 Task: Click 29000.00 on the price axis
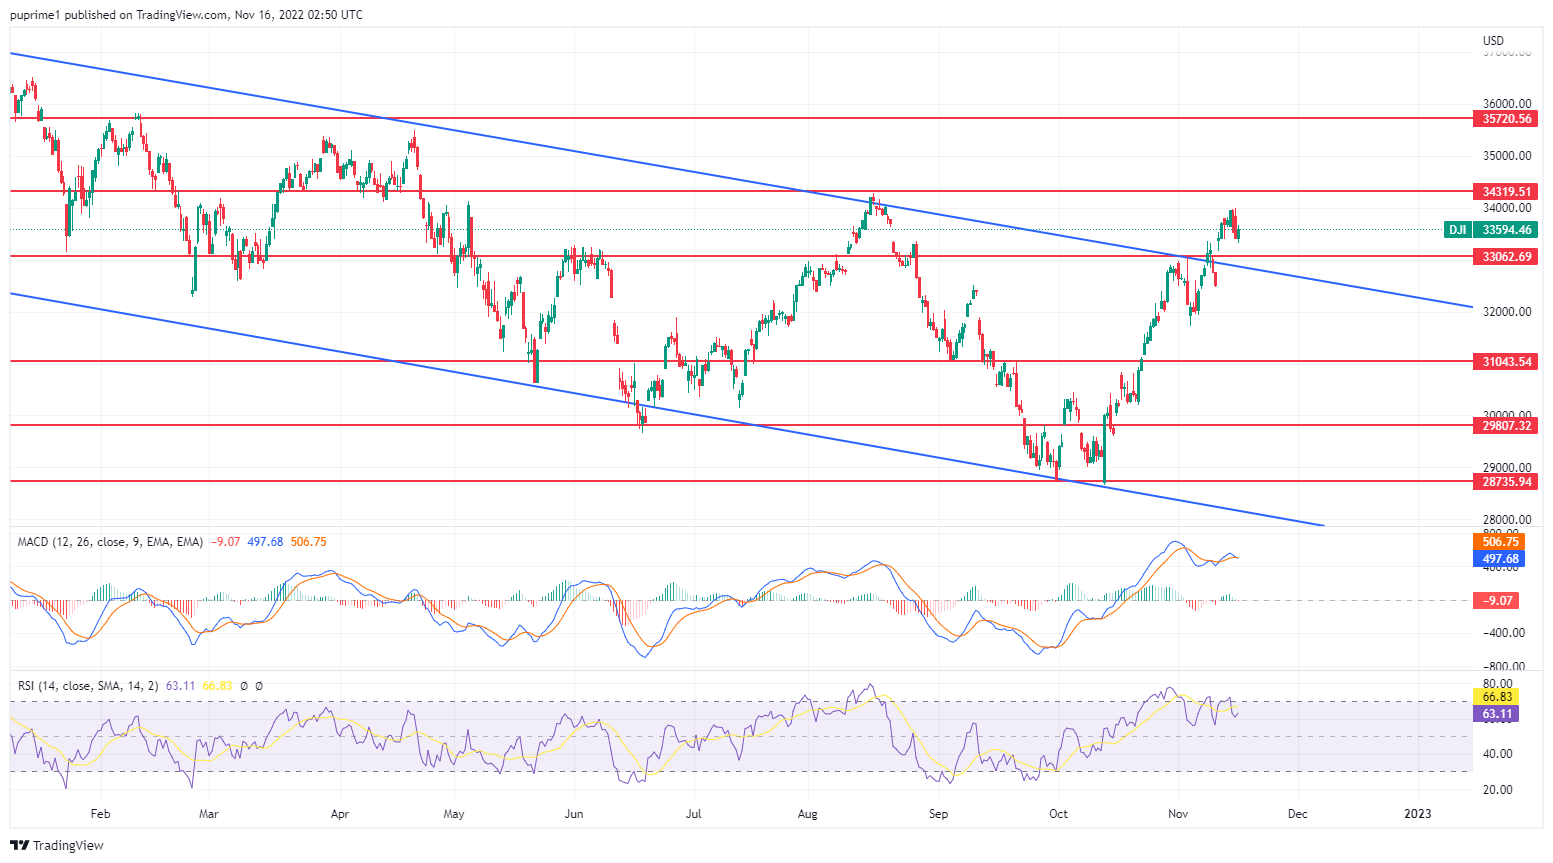click(1507, 468)
